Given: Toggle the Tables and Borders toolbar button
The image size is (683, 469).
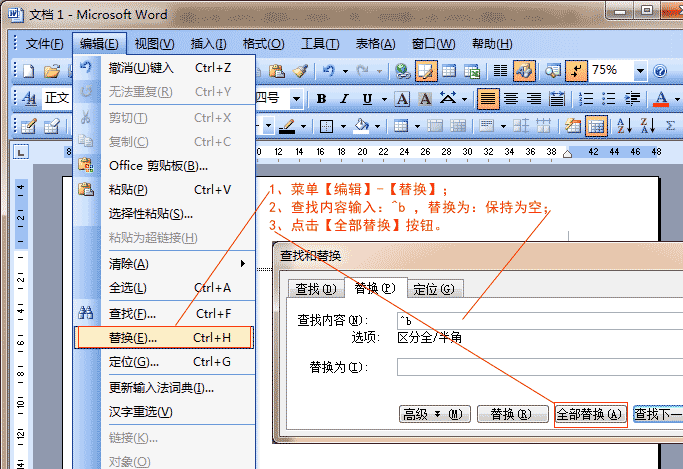Looking at the screenshot, I should (426, 71).
